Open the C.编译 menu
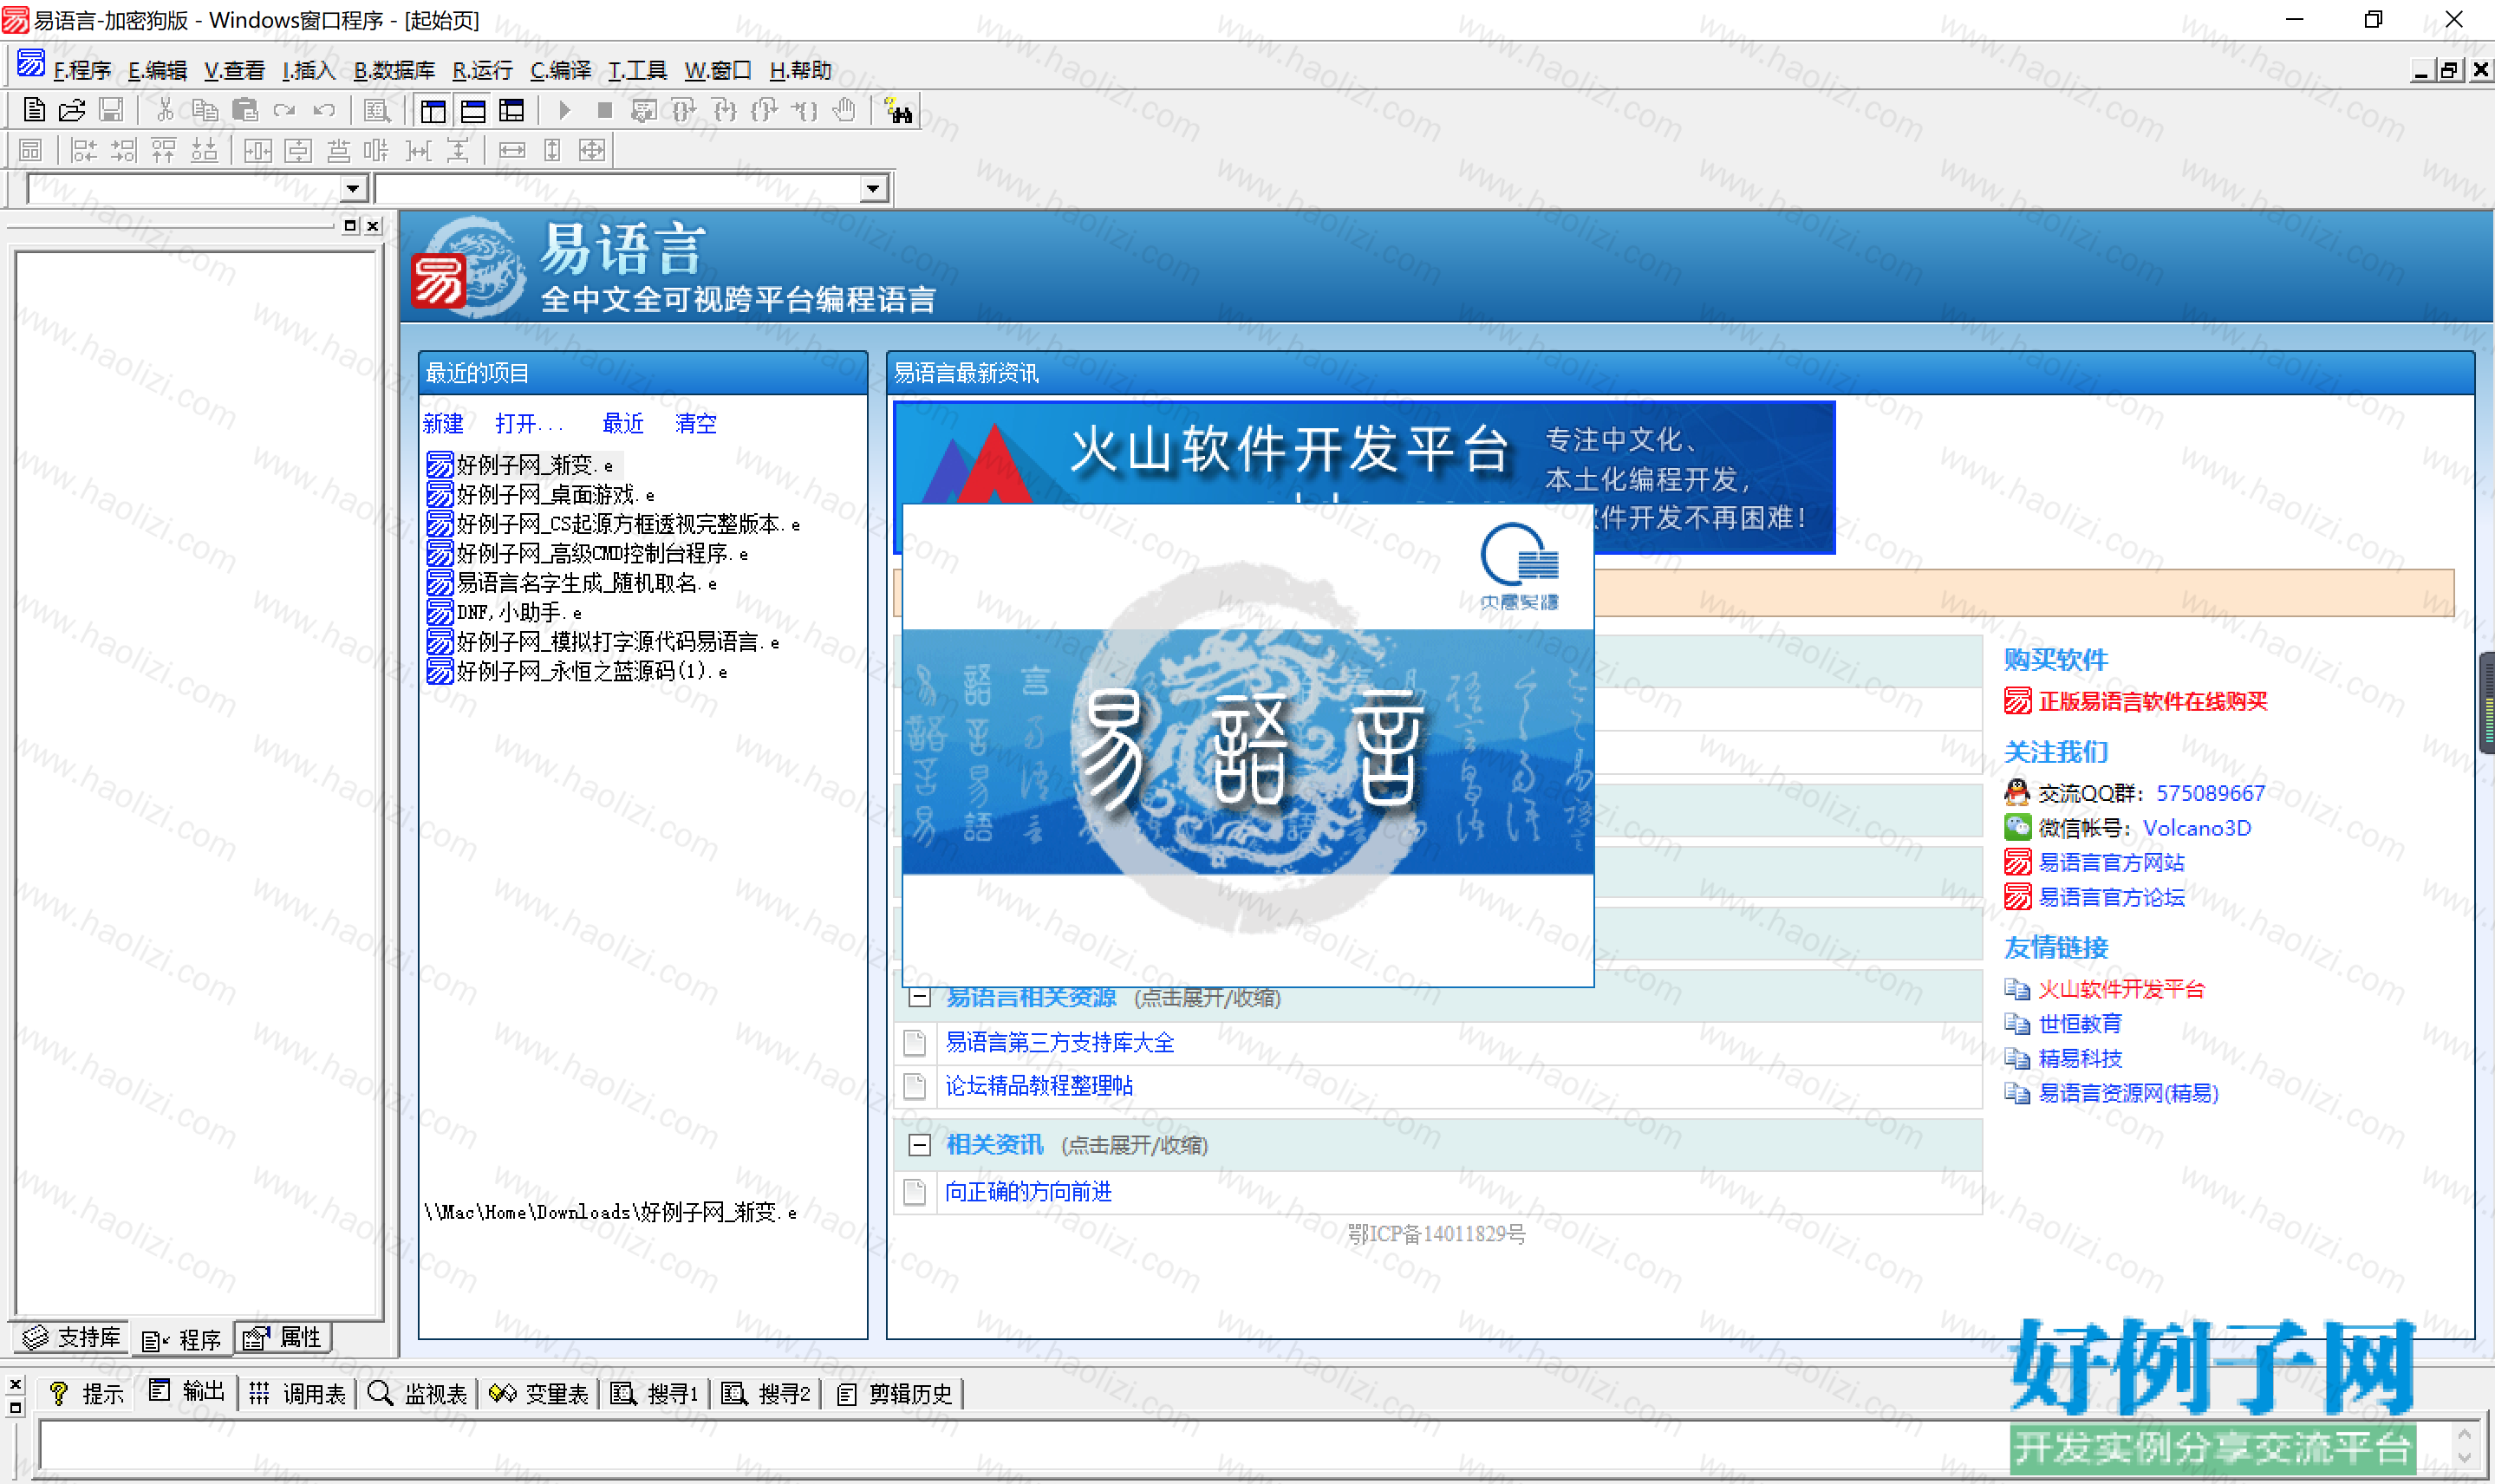2495x1484 pixels. [560, 70]
